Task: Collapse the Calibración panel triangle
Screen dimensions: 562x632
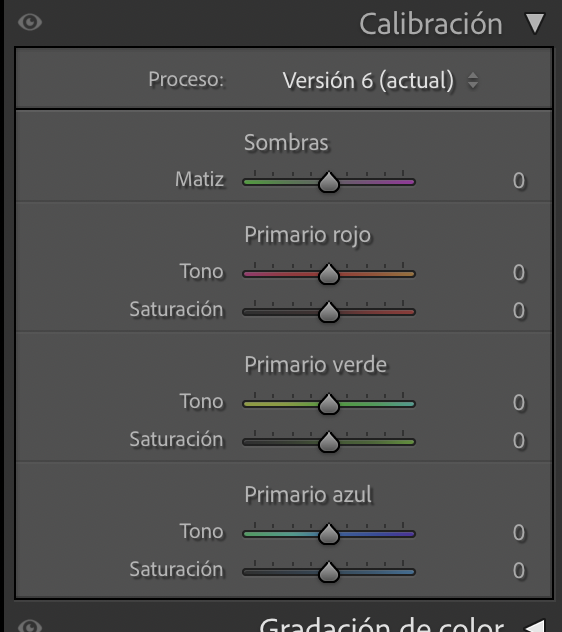Action: click(535, 23)
